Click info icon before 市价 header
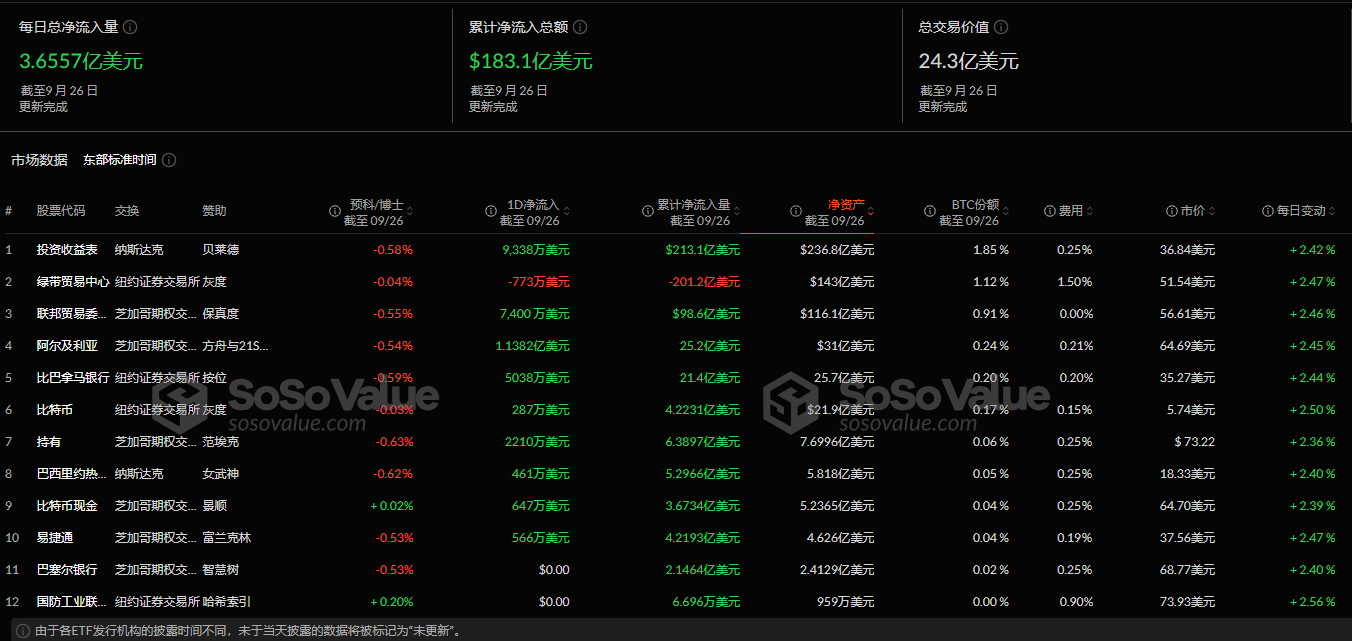The width and height of the screenshot is (1352, 641). pyautogui.click(x=1171, y=211)
